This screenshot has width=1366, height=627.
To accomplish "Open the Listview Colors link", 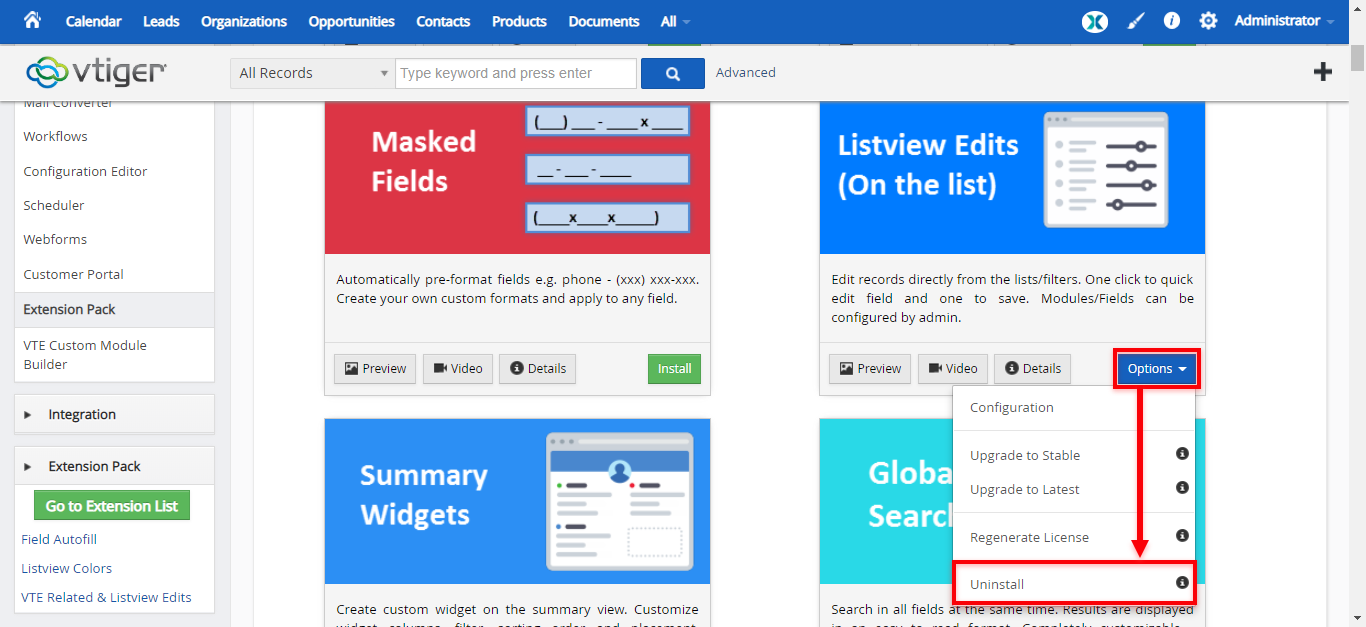I will 66,569.
